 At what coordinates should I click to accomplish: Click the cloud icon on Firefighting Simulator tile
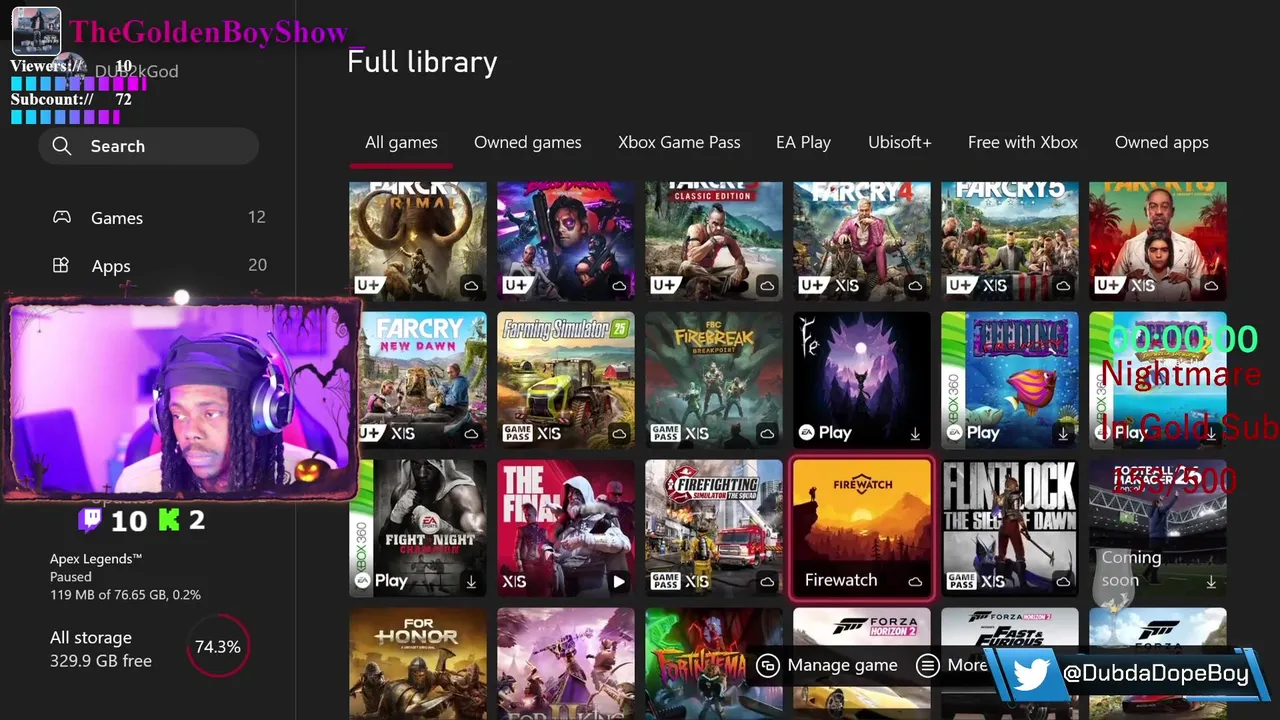click(767, 581)
